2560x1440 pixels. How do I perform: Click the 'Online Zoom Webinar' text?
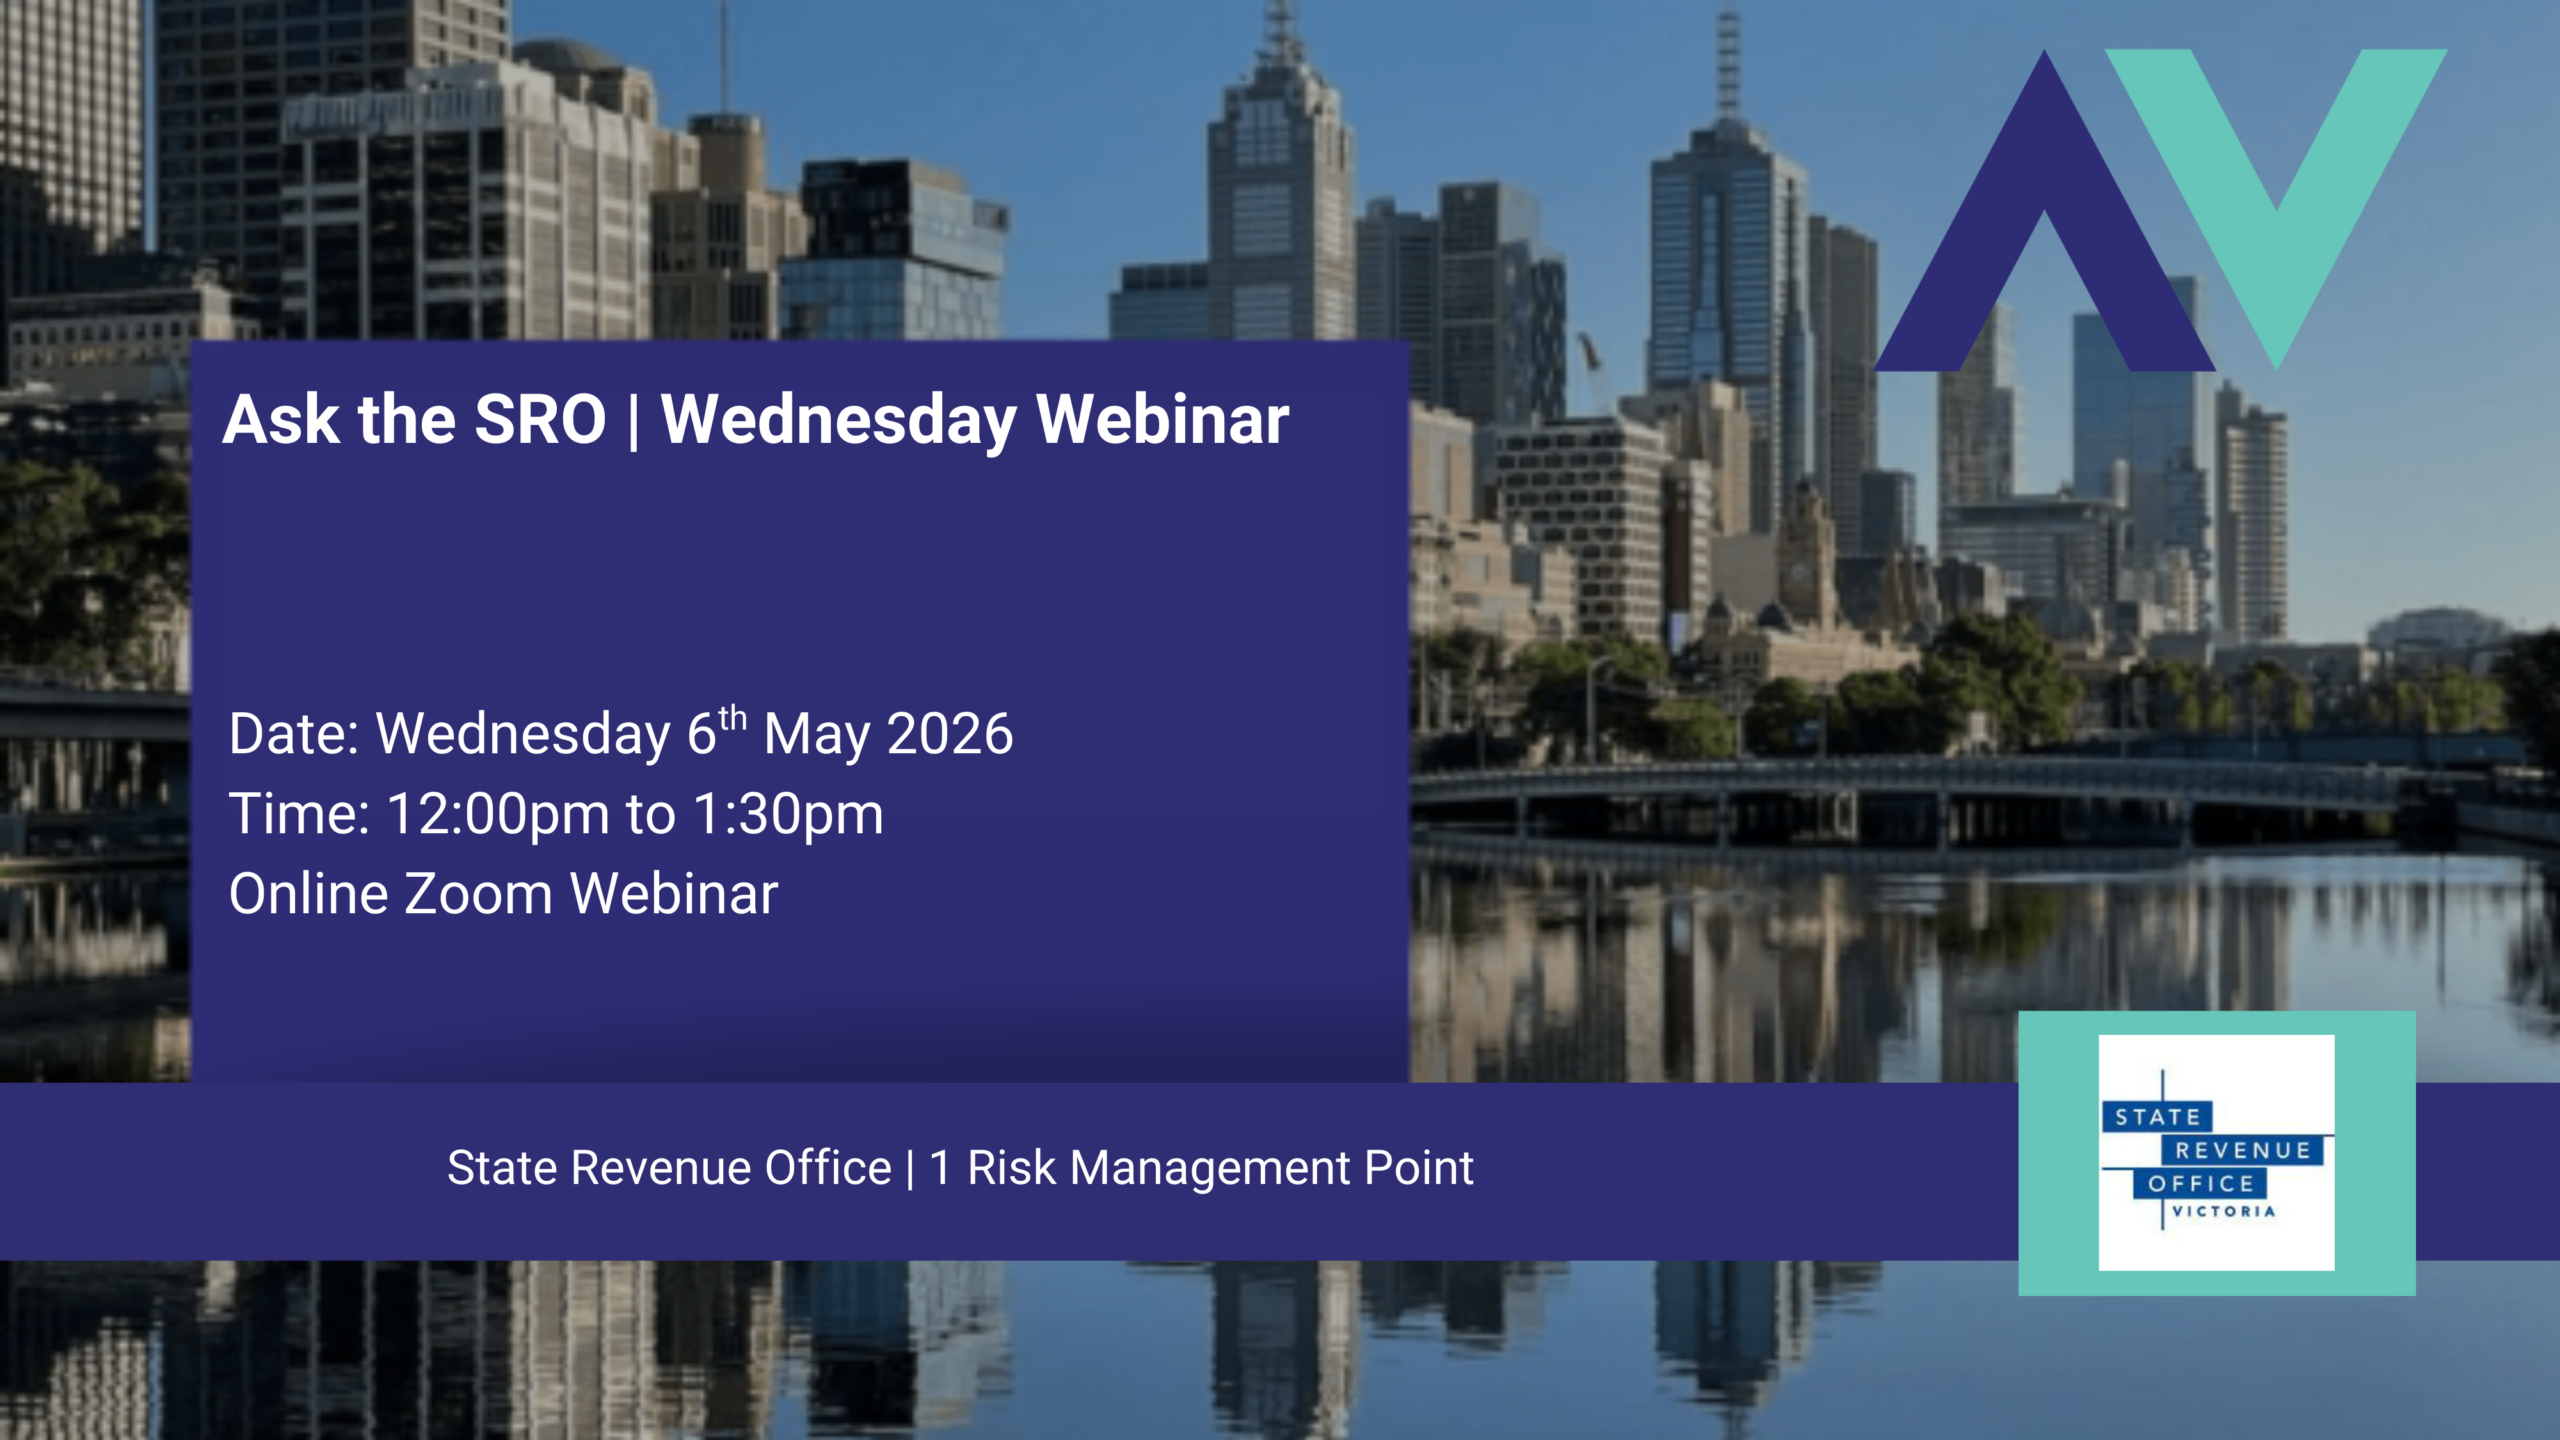pos(503,893)
